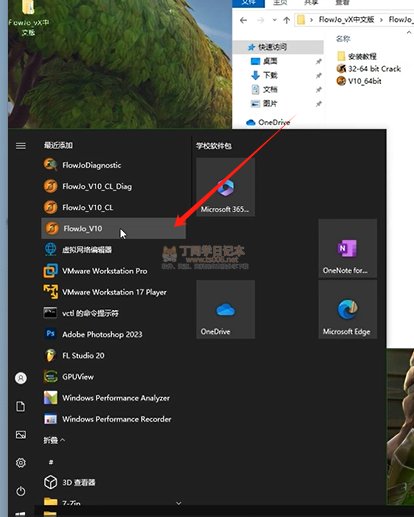Launch FlowJo_V10_CL_Diag from the Start menu
414x517 pixels.
pos(113,186)
